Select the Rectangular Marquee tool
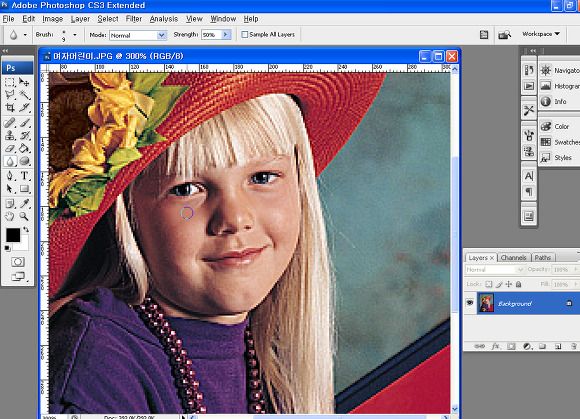 (10, 82)
